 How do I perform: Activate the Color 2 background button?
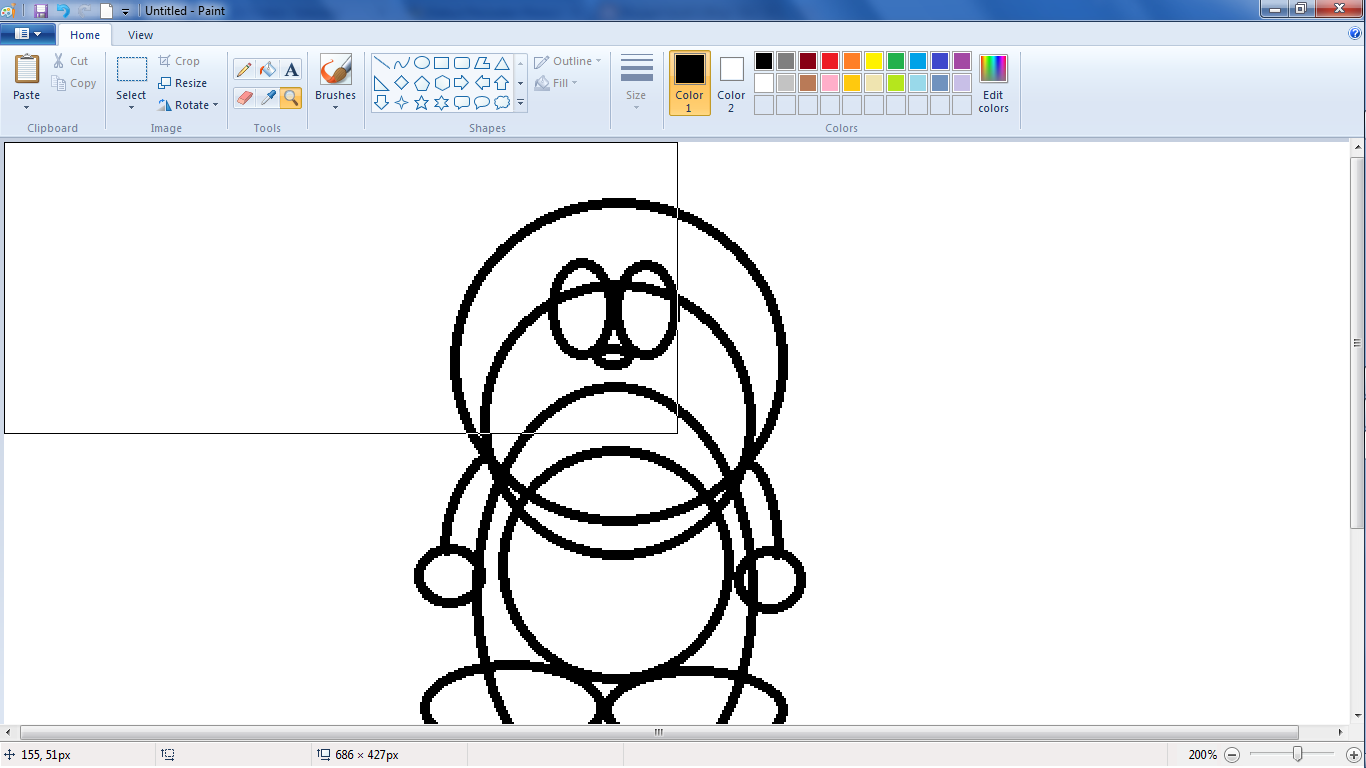[x=731, y=83]
